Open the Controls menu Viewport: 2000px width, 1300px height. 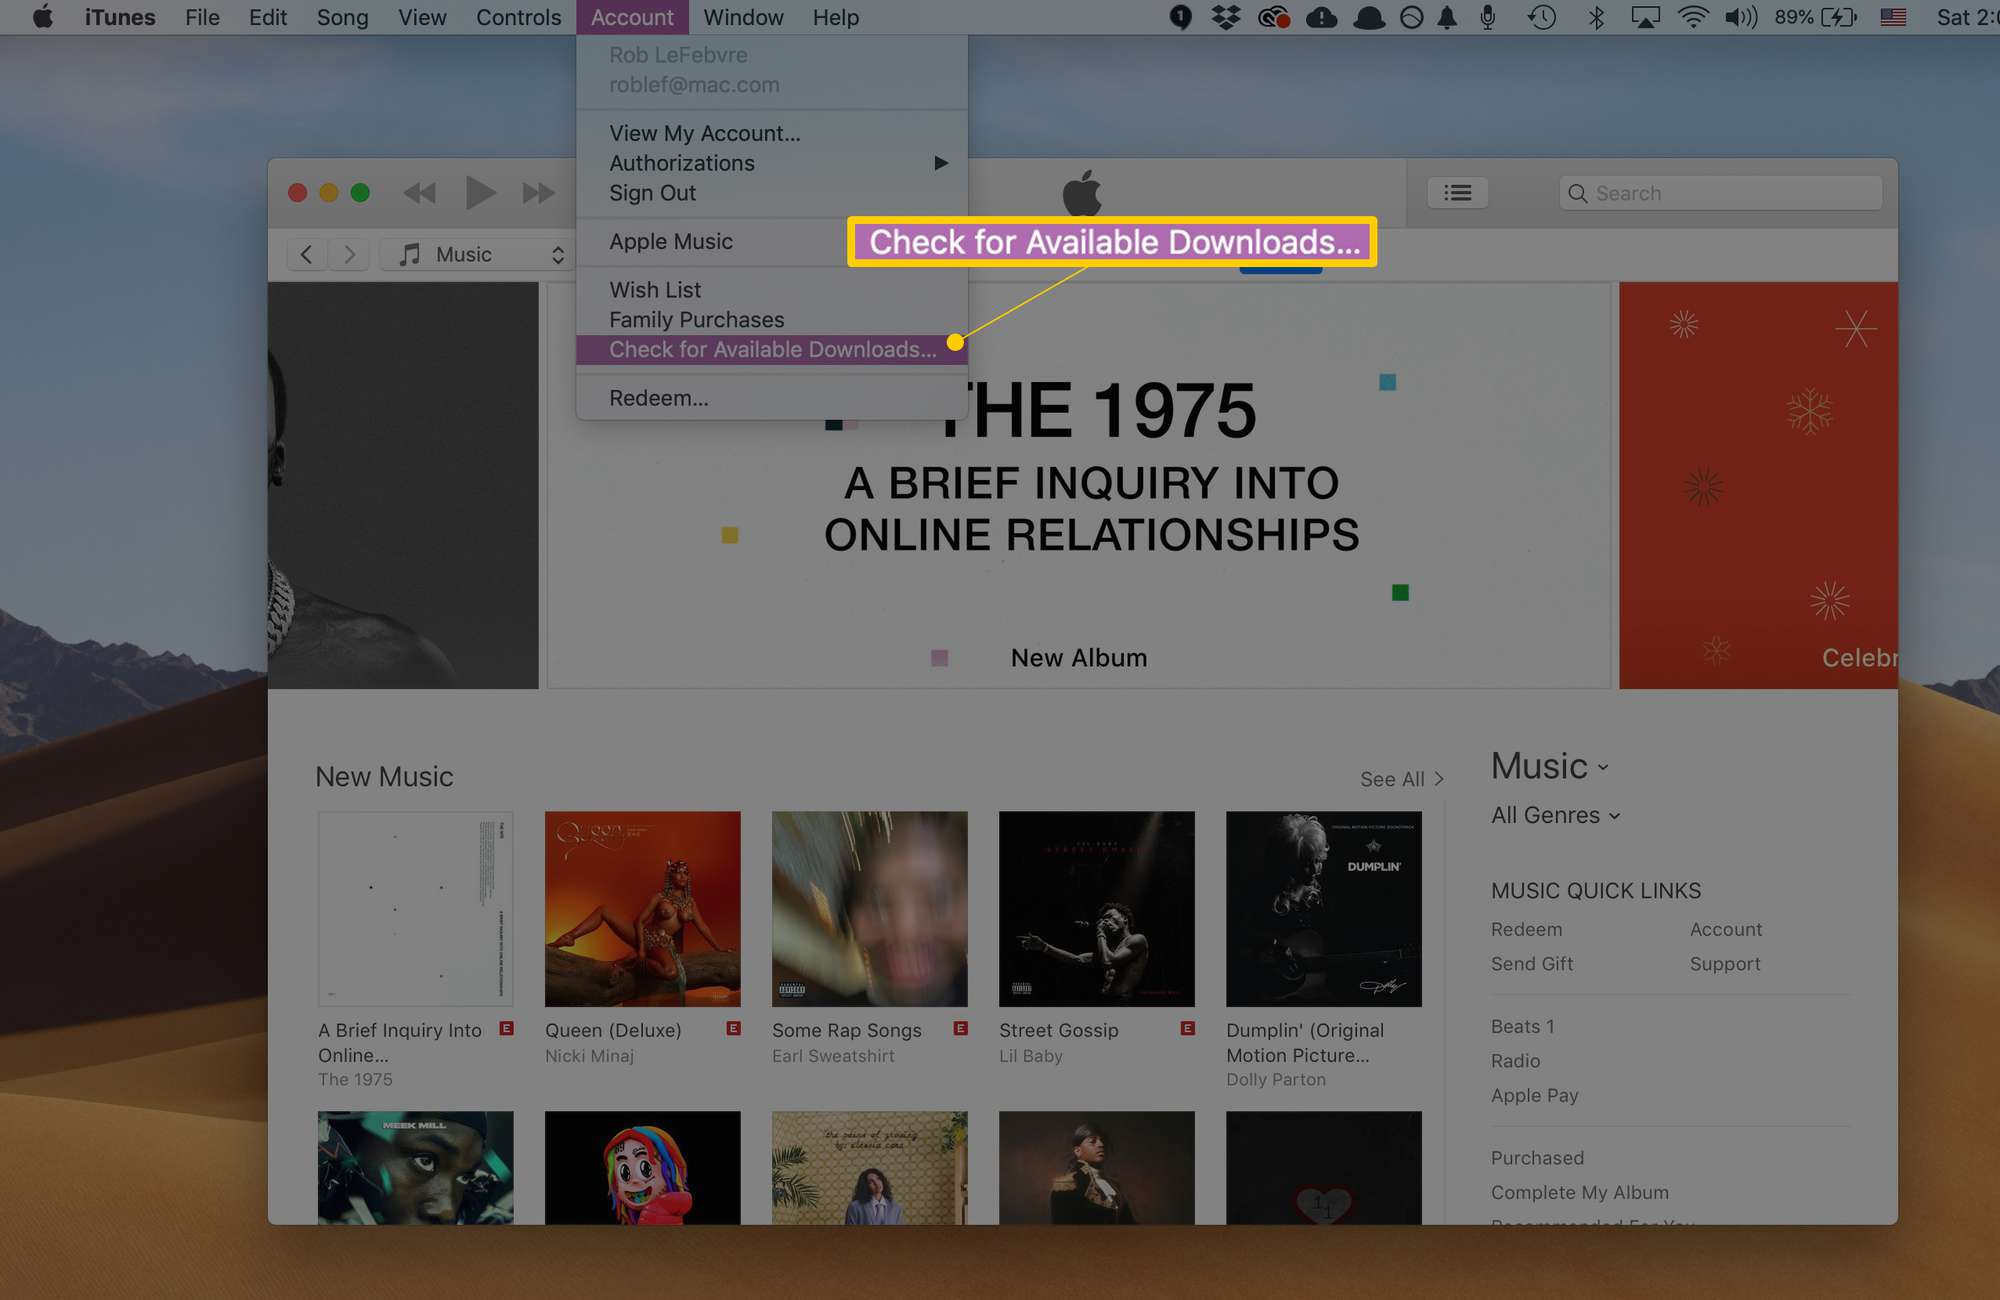point(518,17)
